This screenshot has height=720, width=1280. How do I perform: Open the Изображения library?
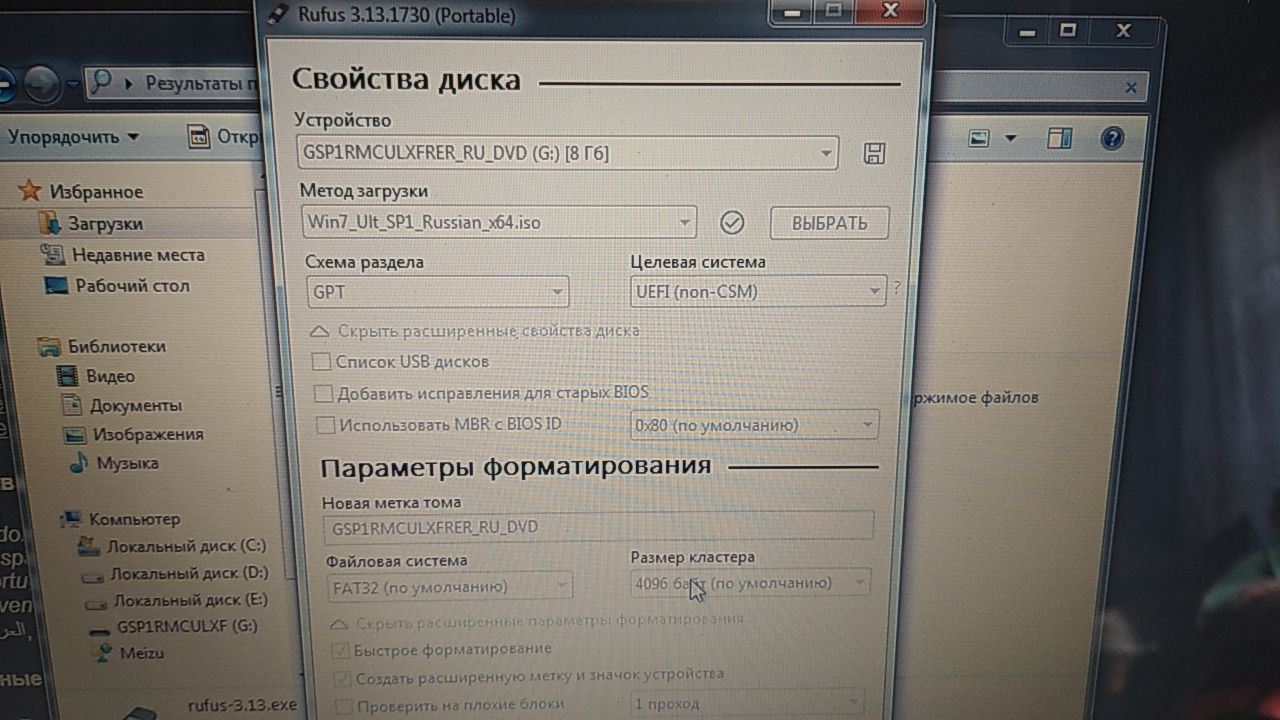tap(134, 434)
